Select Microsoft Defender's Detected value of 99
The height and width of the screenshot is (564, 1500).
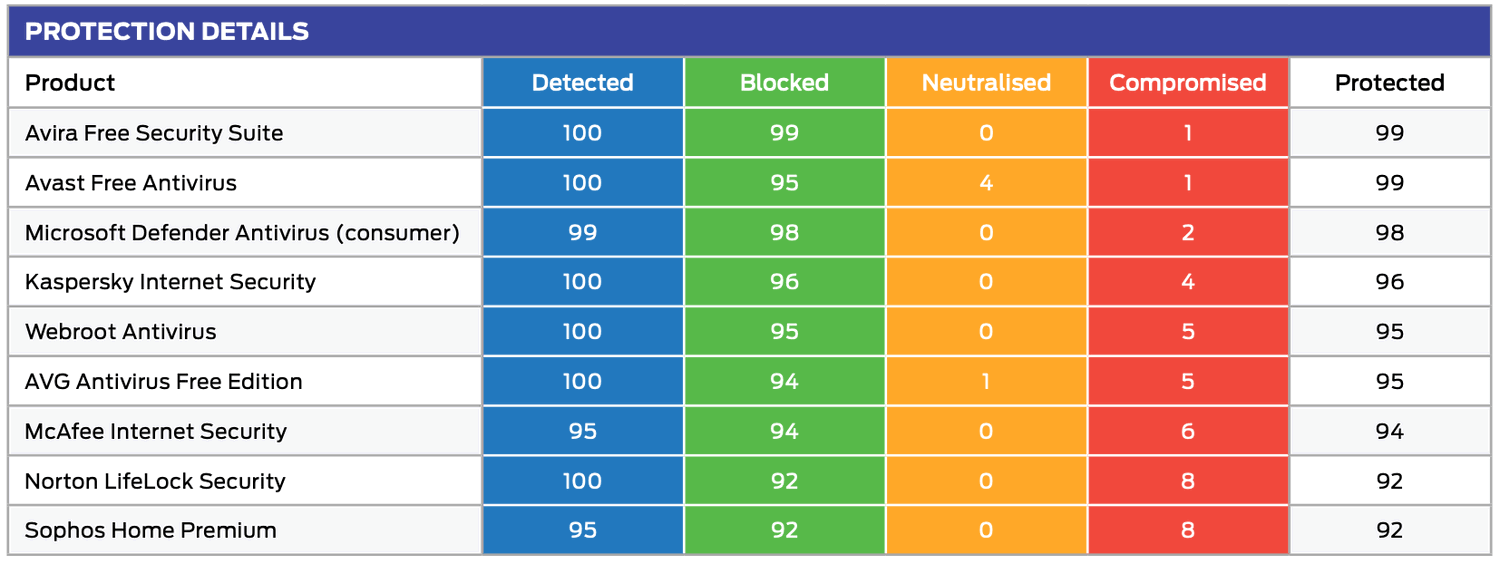tap(583, 233)
